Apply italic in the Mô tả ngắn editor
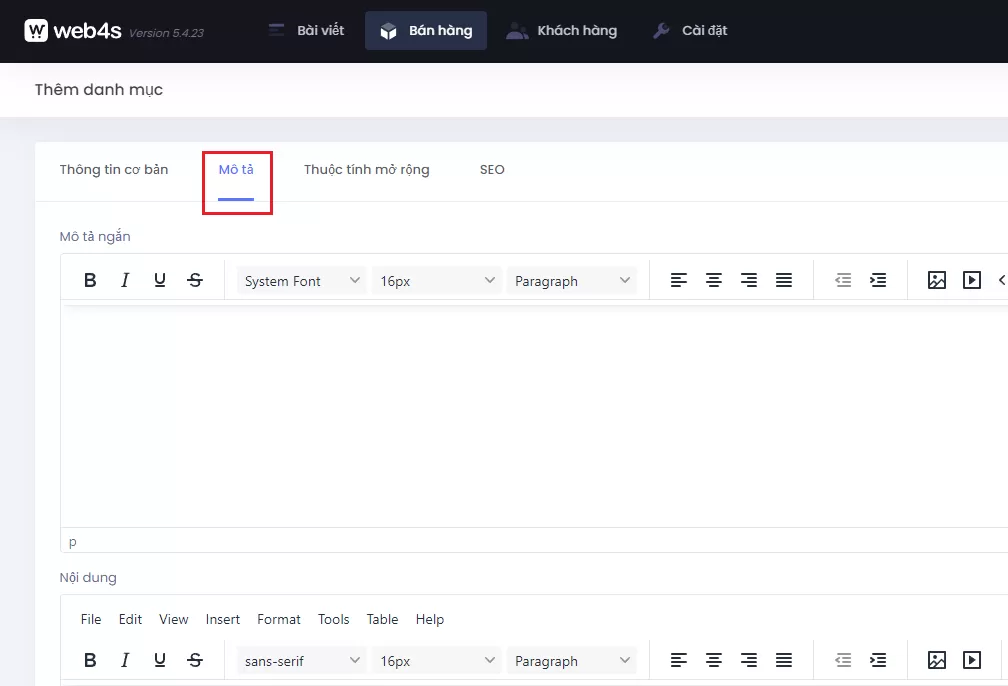1008x686 pixels. 125,281
